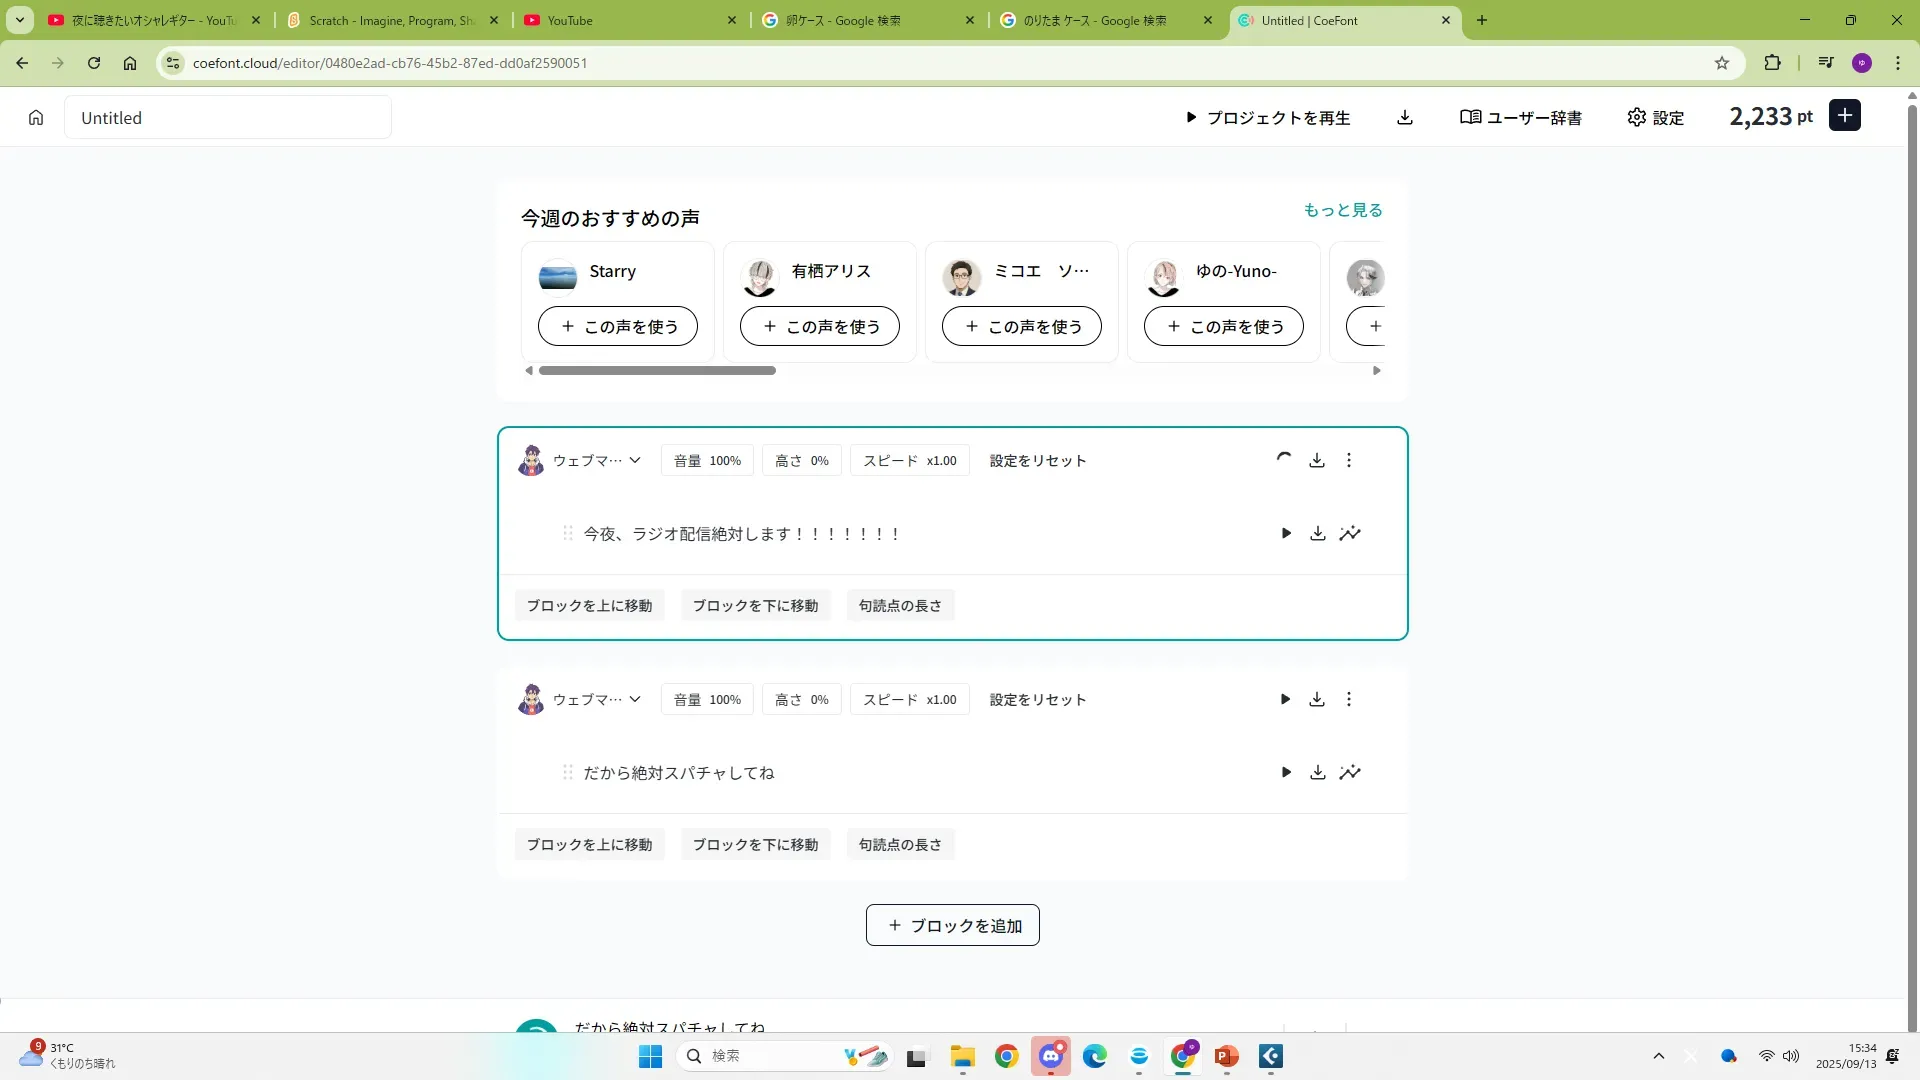Download the first block's audio

tap(1317, 461)
